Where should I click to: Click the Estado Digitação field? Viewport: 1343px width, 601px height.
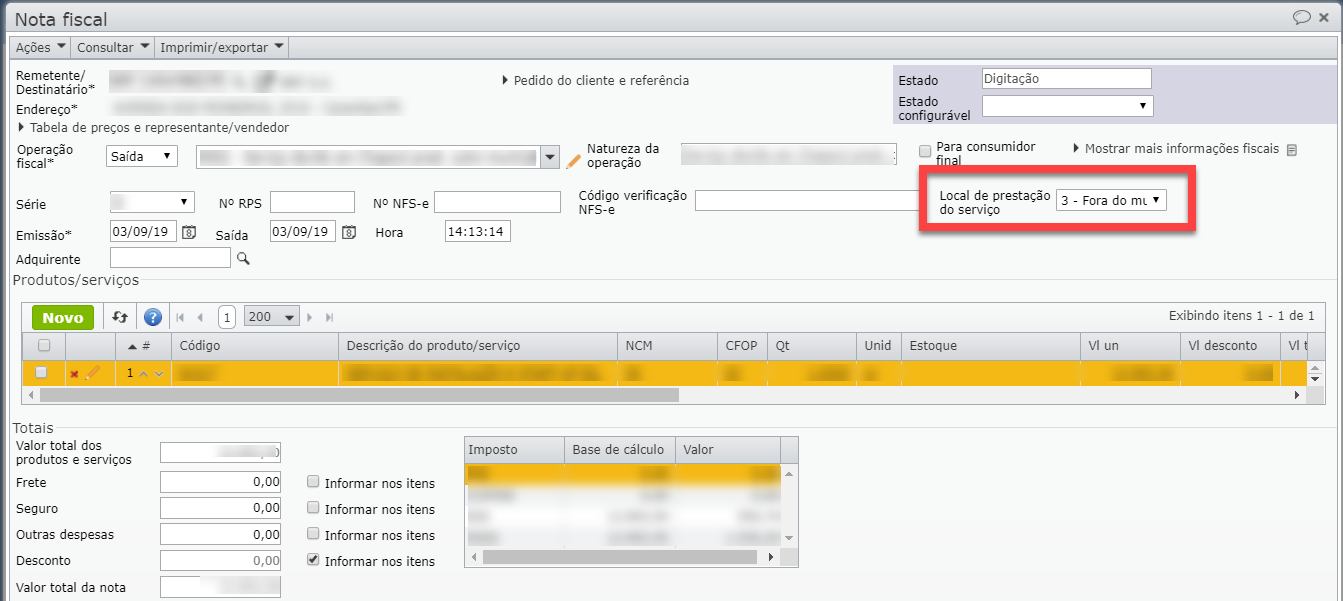[1066, 78]
